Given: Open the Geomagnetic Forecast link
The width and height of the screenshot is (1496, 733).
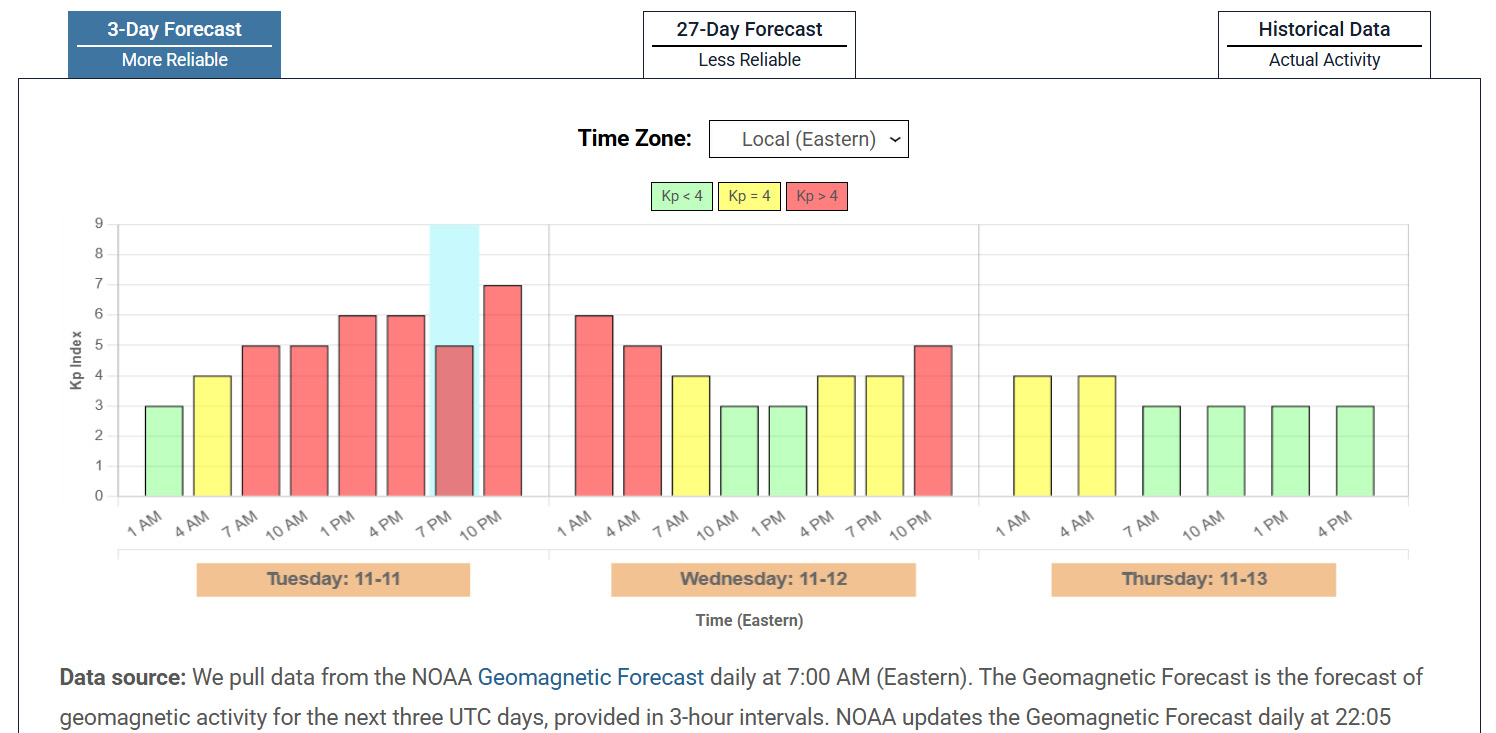Looking at the screenshot, I should point(591,677).
